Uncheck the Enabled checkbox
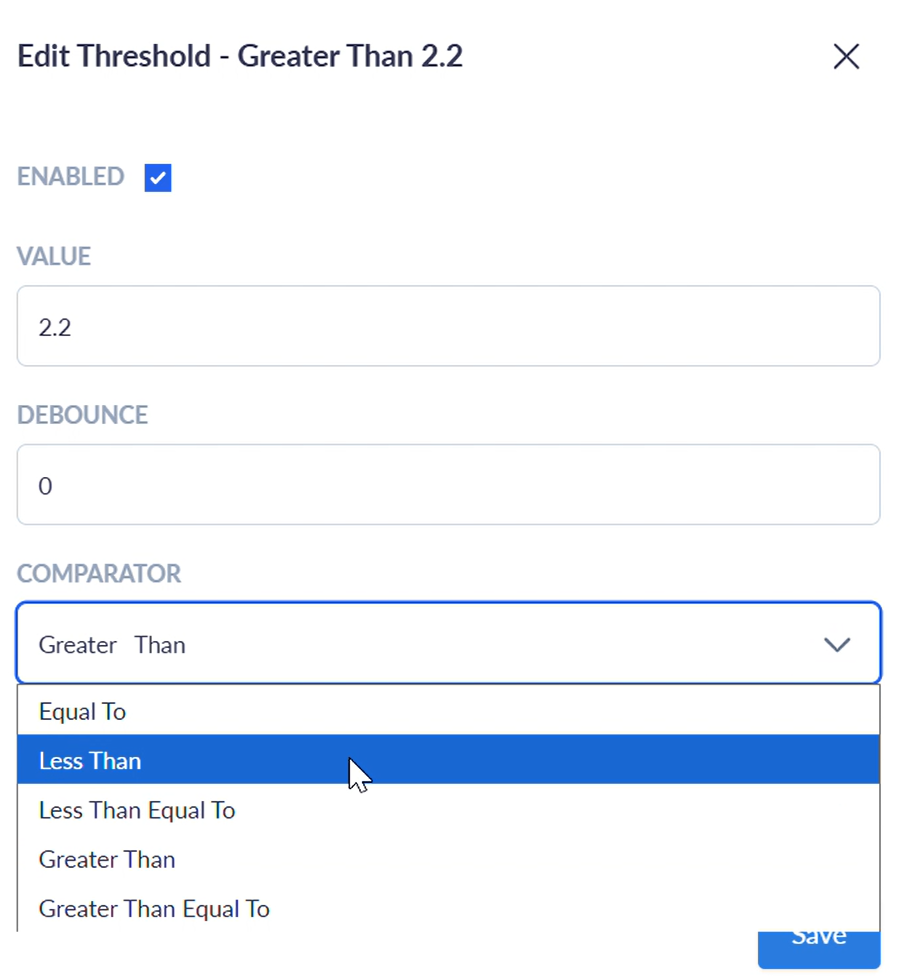 pyautogui.click(x=158, y=178)
